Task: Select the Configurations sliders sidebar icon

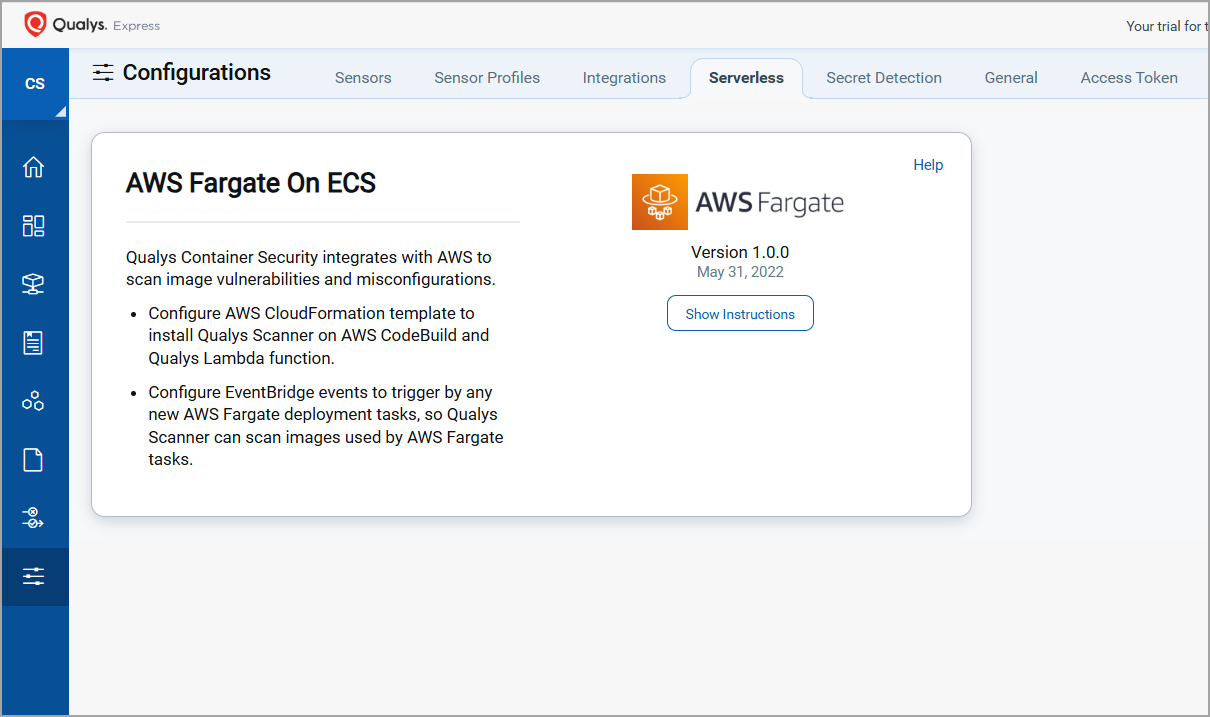Action: [34, 576]
